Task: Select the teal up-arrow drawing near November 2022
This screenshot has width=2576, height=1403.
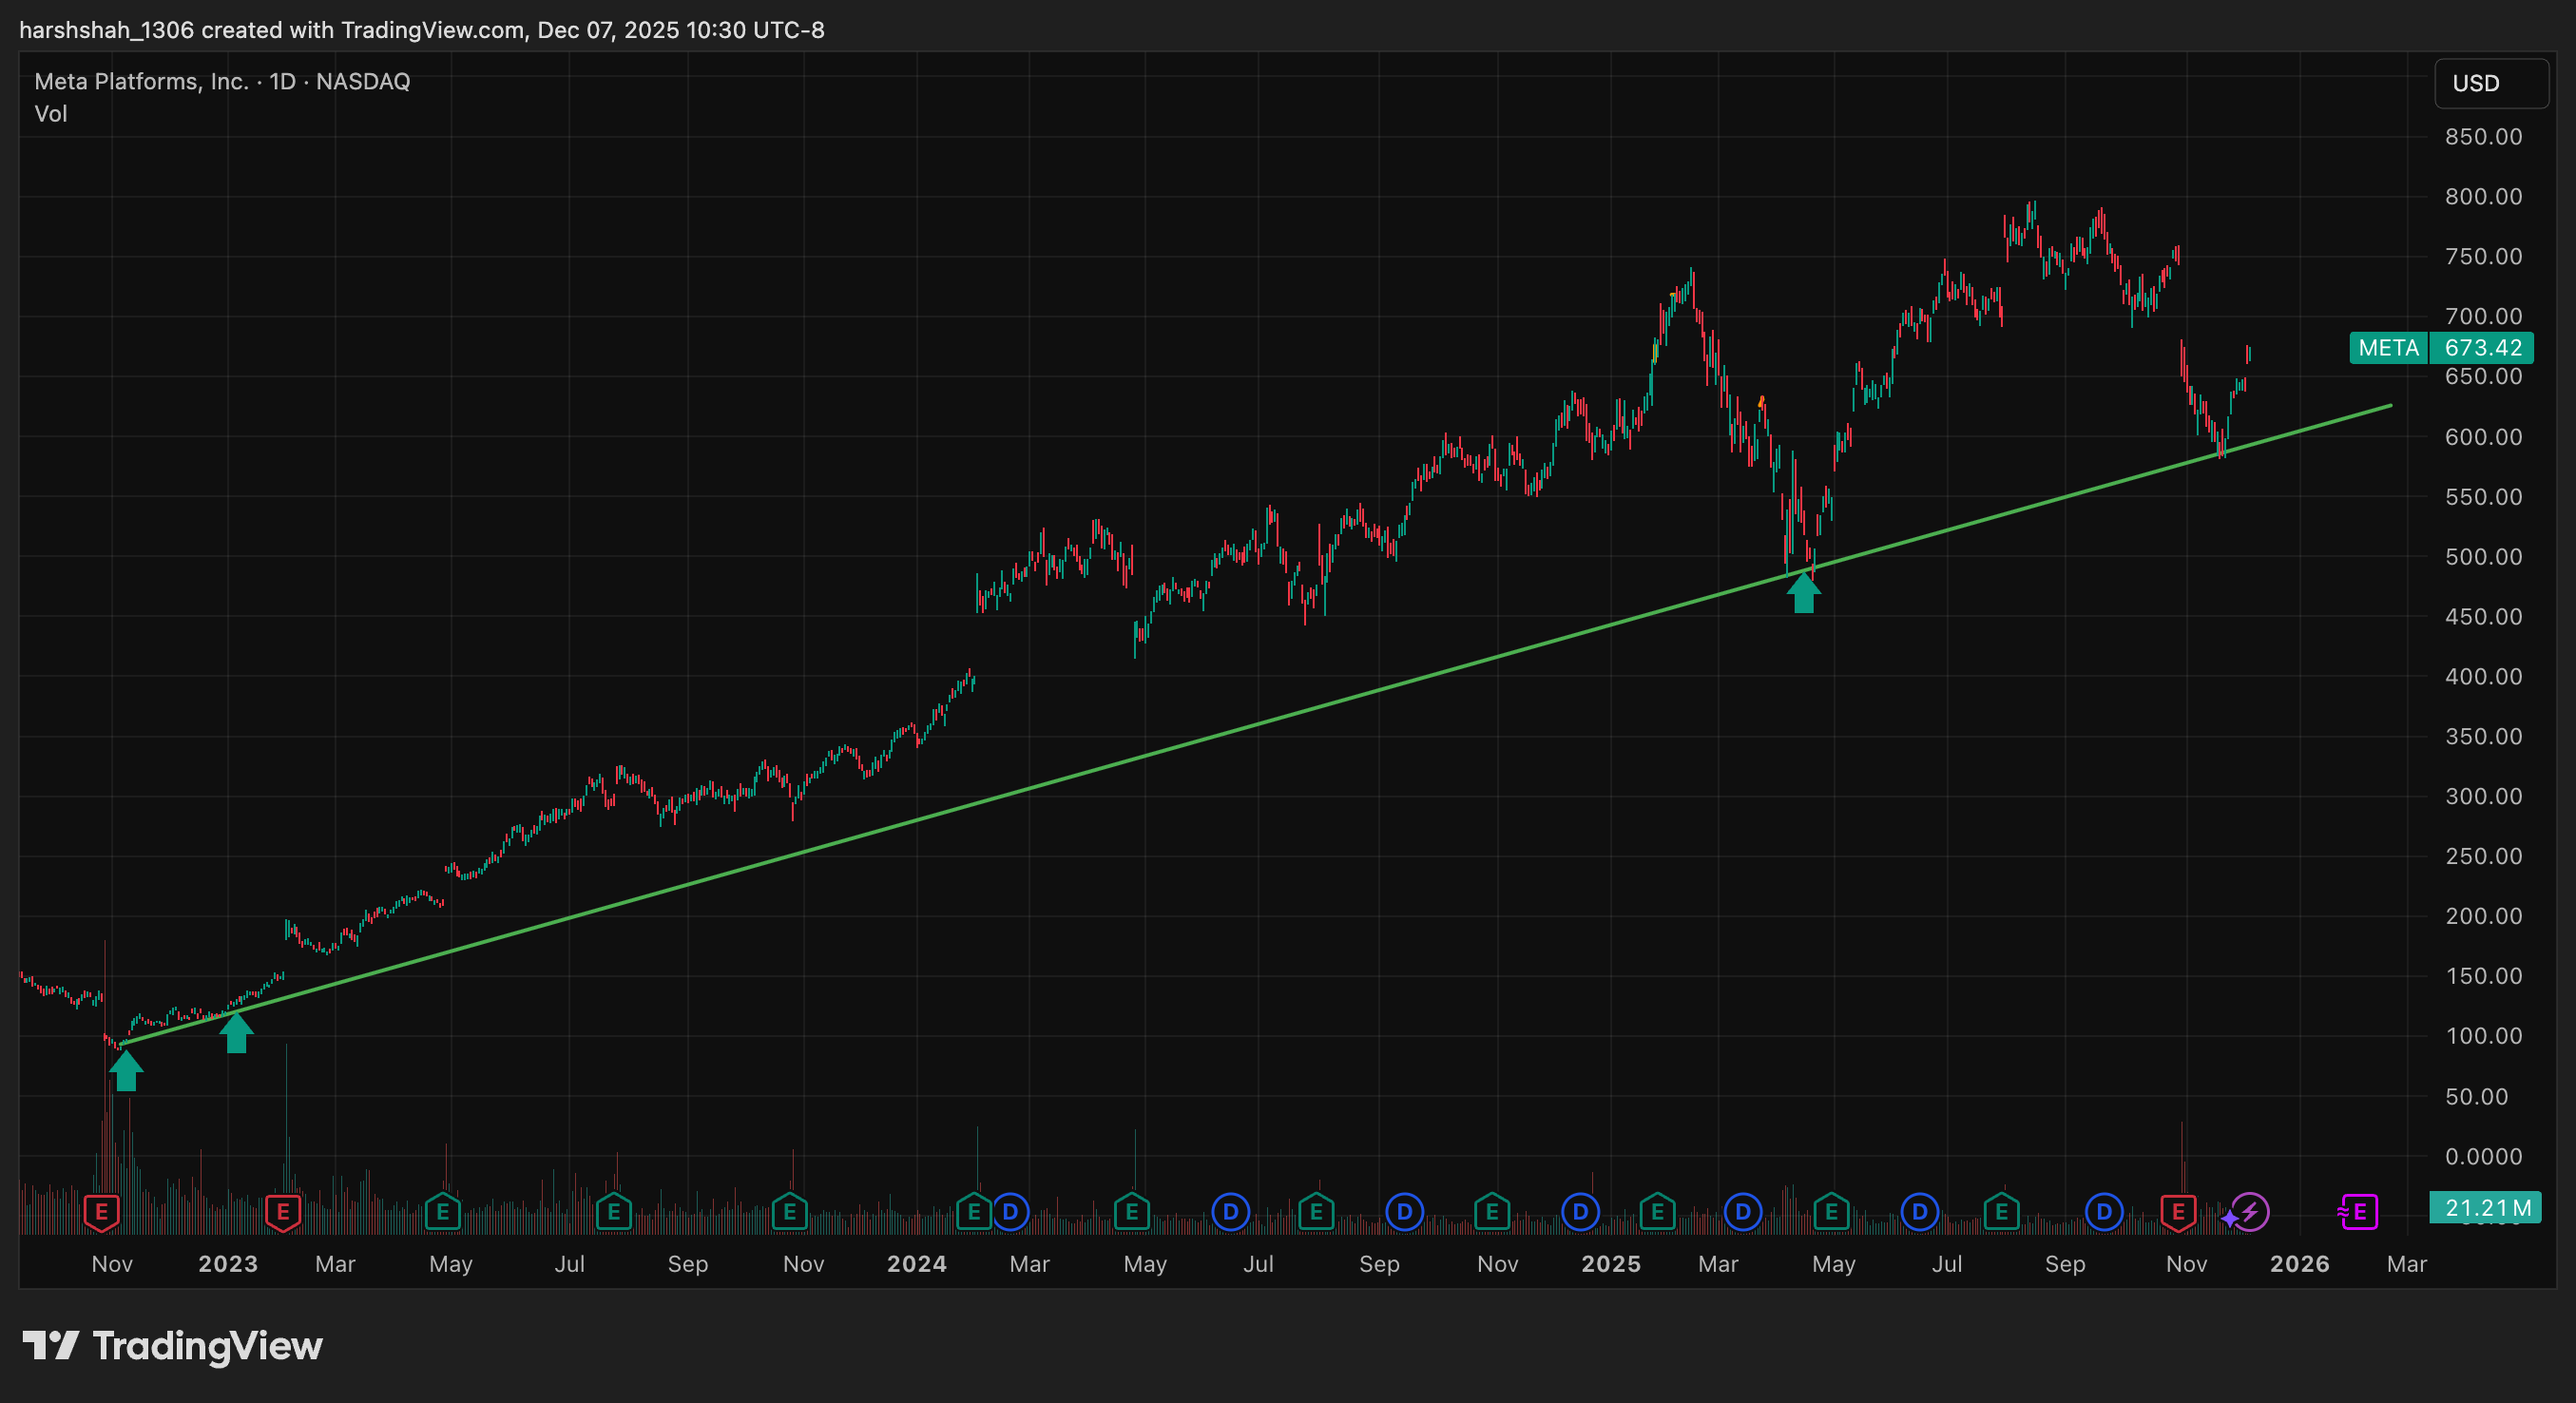Action: [x=126, y=1075]
